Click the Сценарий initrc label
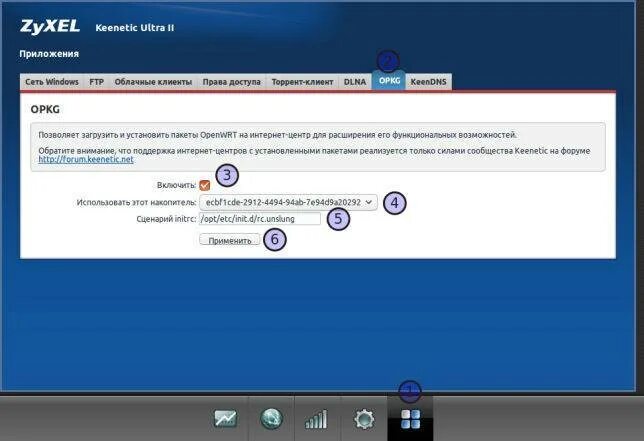Viewport: 644px width, 441px height. click(166, 219)
